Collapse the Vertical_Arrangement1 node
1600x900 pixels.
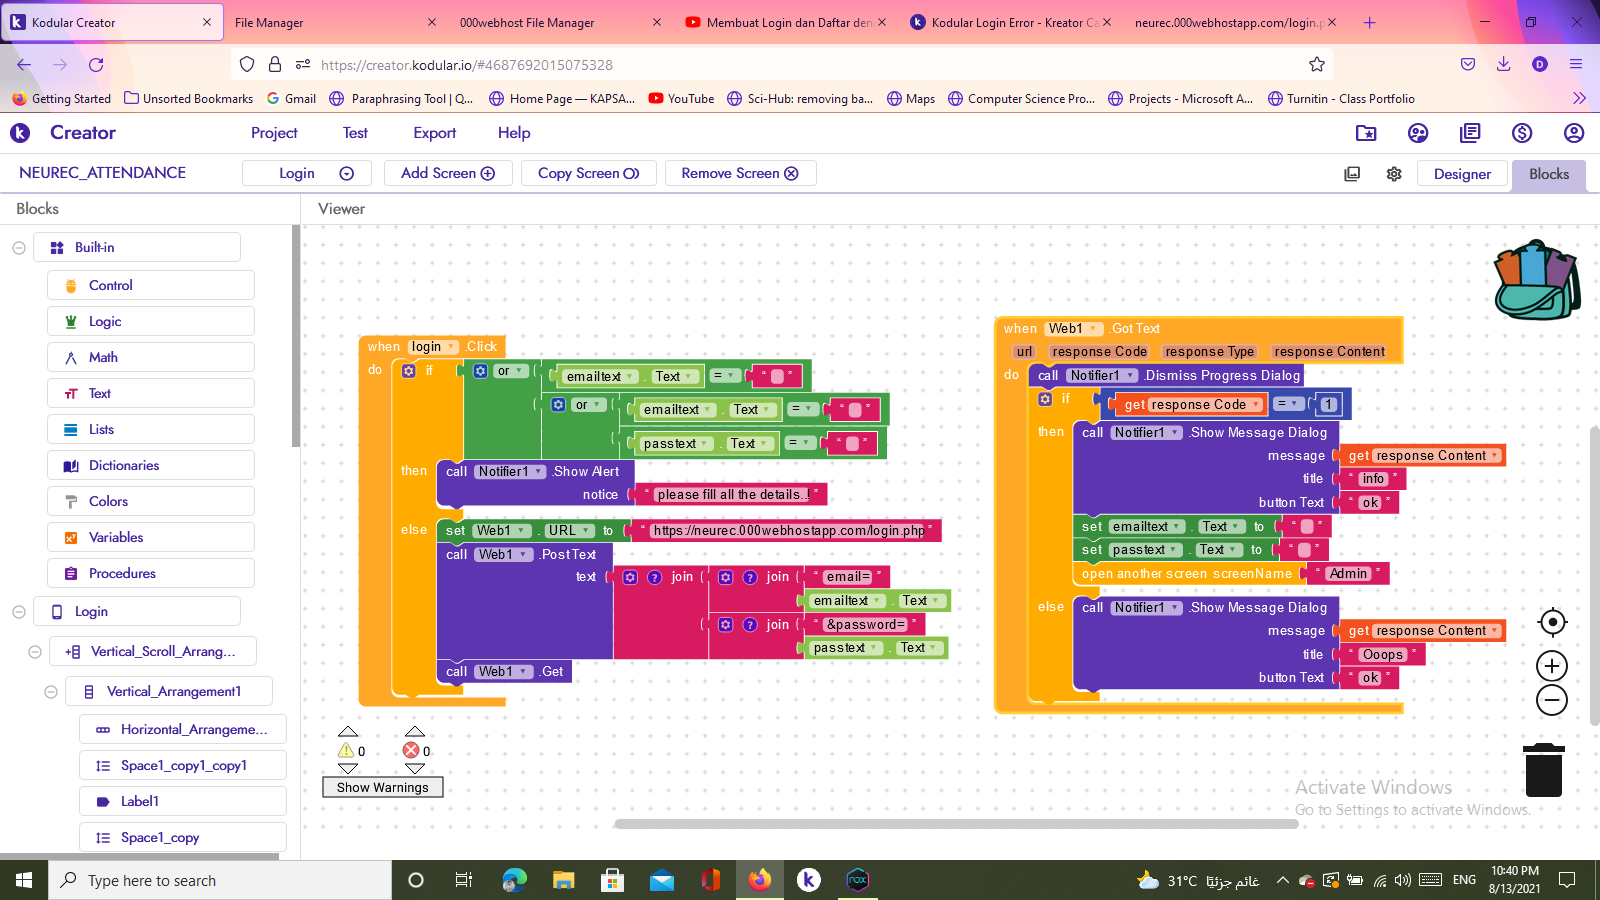[51, 692]
